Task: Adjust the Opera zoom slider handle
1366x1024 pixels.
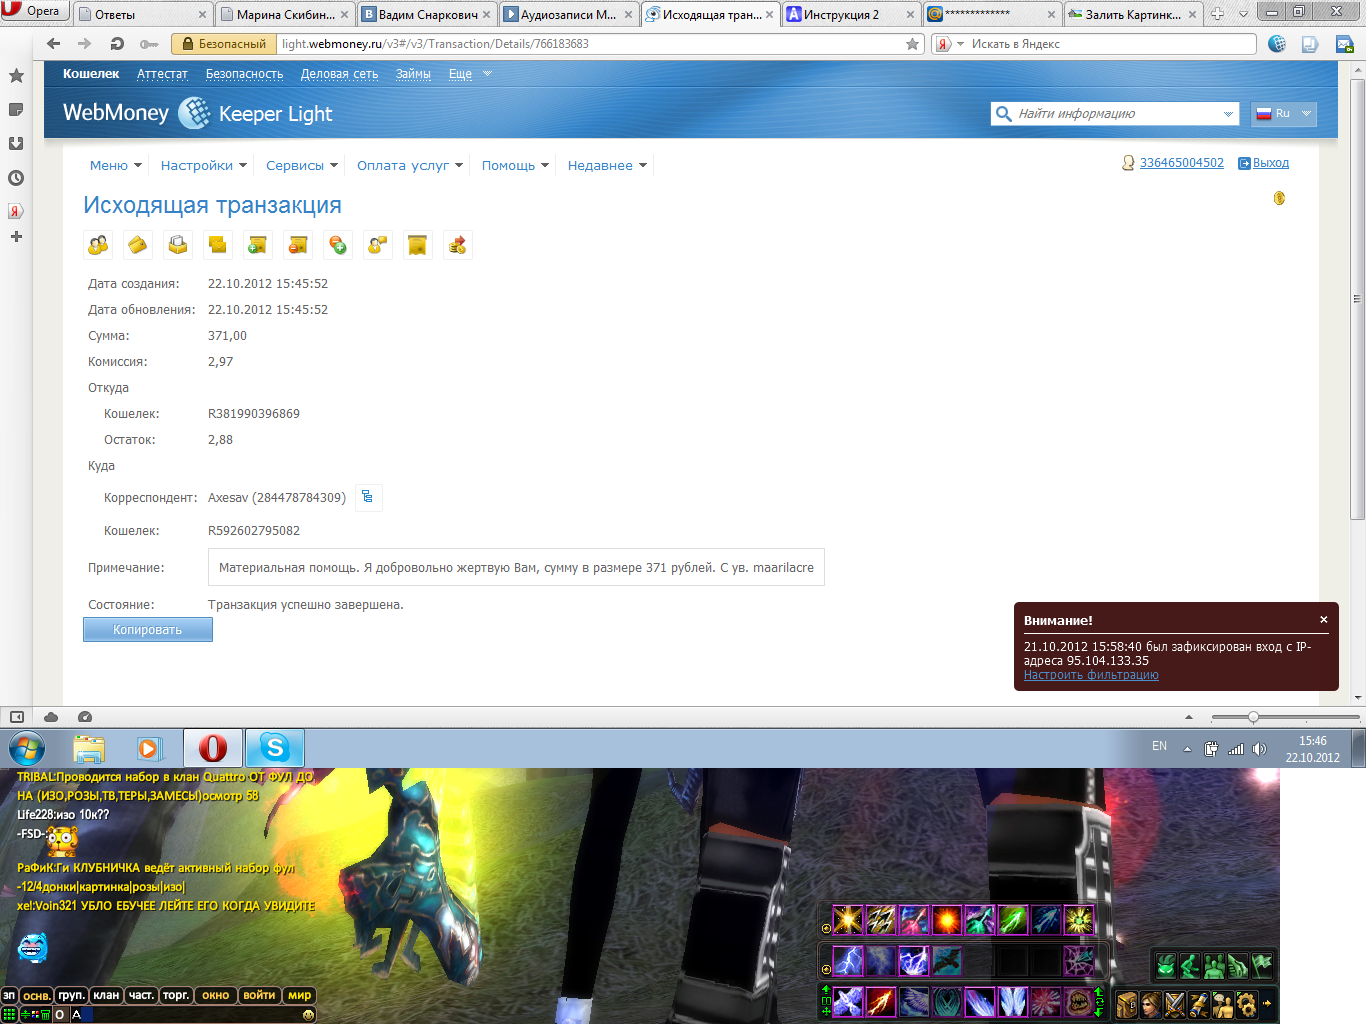Action: 1253,717
